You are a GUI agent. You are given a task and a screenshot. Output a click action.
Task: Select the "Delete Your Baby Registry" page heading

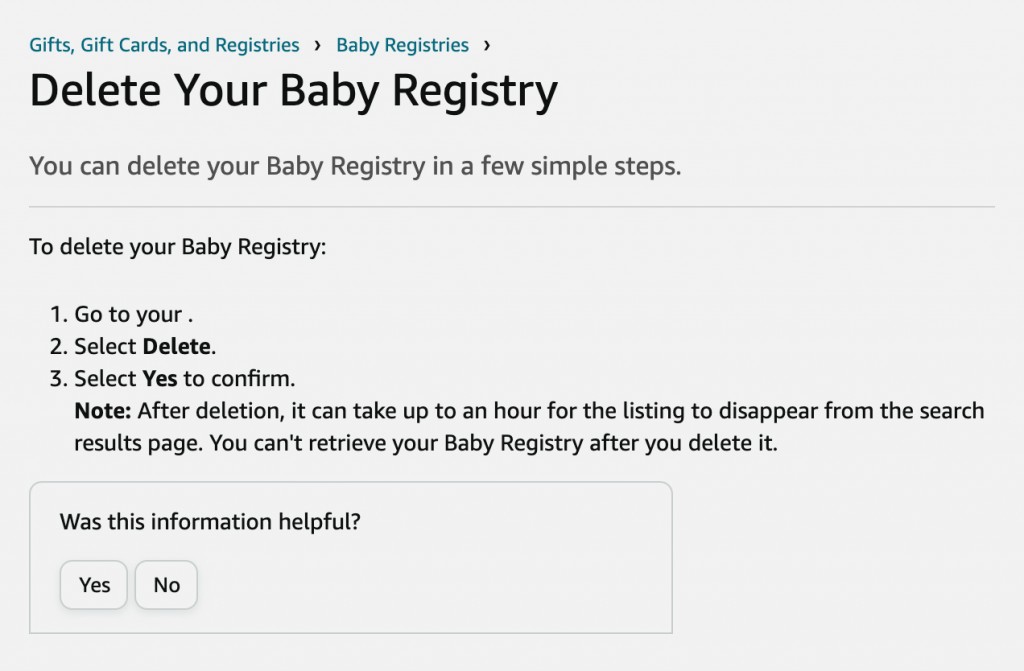294,90
